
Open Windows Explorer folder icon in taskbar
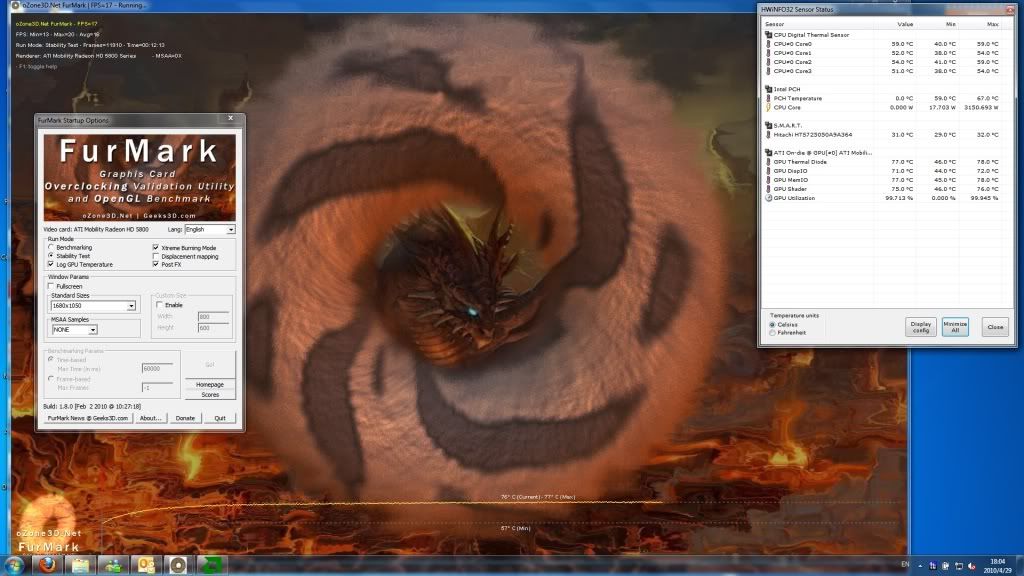(x=80, y=565)
